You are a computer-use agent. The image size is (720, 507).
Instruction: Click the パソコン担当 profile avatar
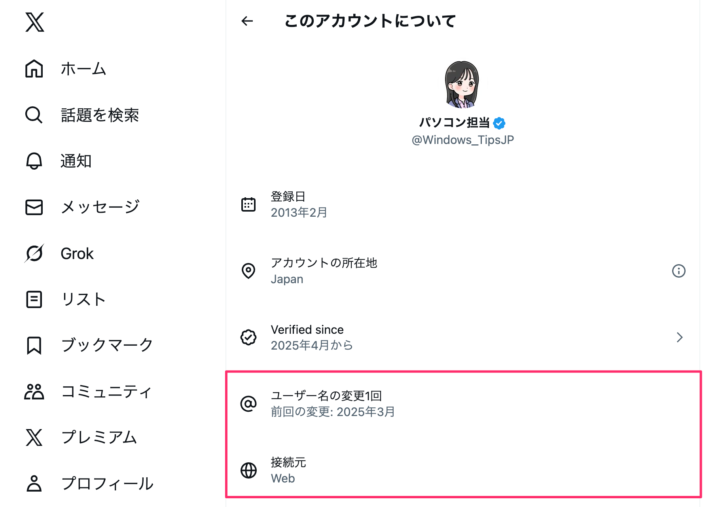tap(462, 85)
